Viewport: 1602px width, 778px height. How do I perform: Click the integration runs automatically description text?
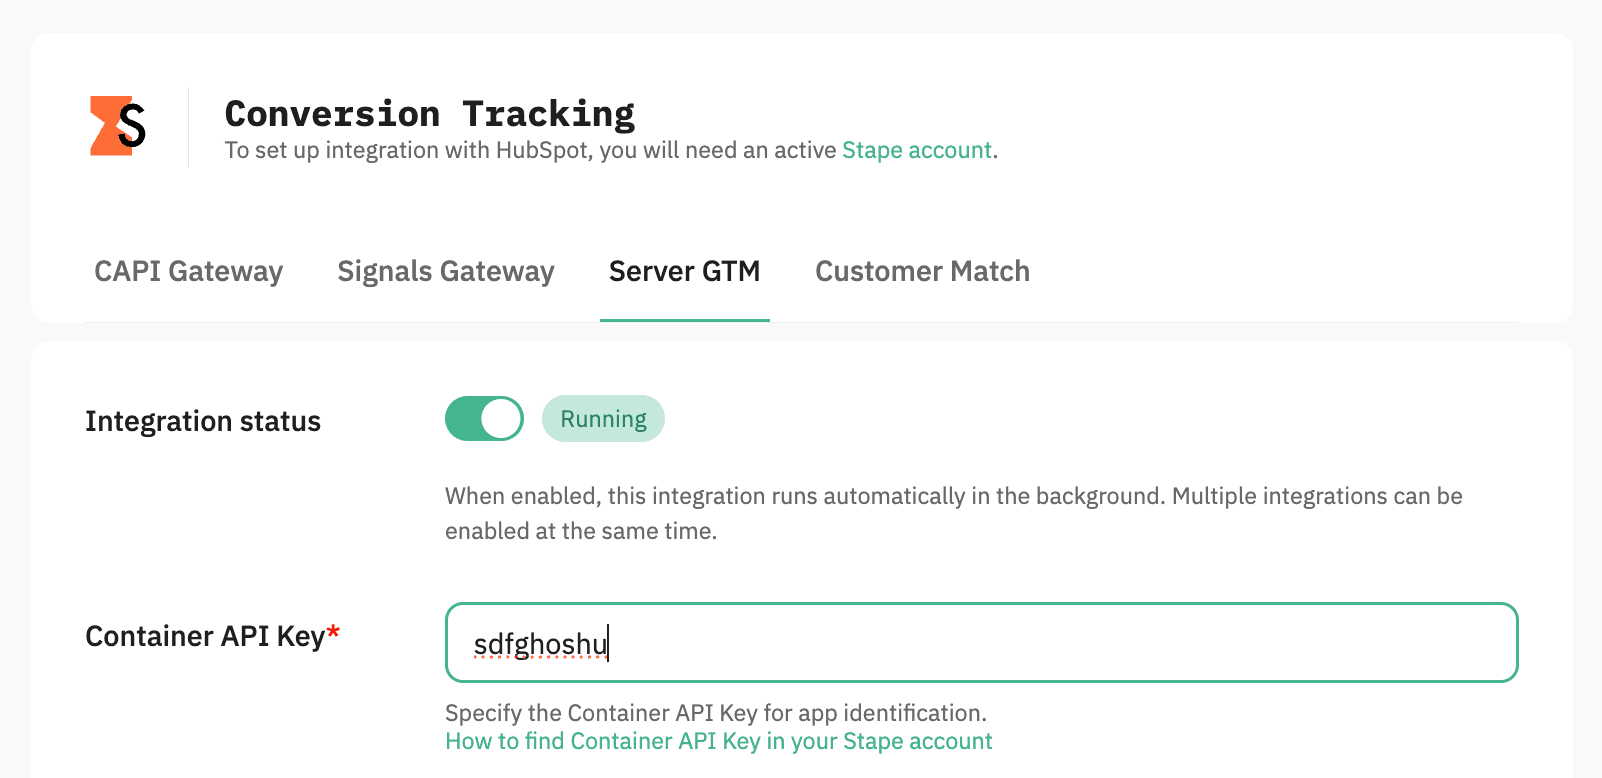tap(953, 496)
